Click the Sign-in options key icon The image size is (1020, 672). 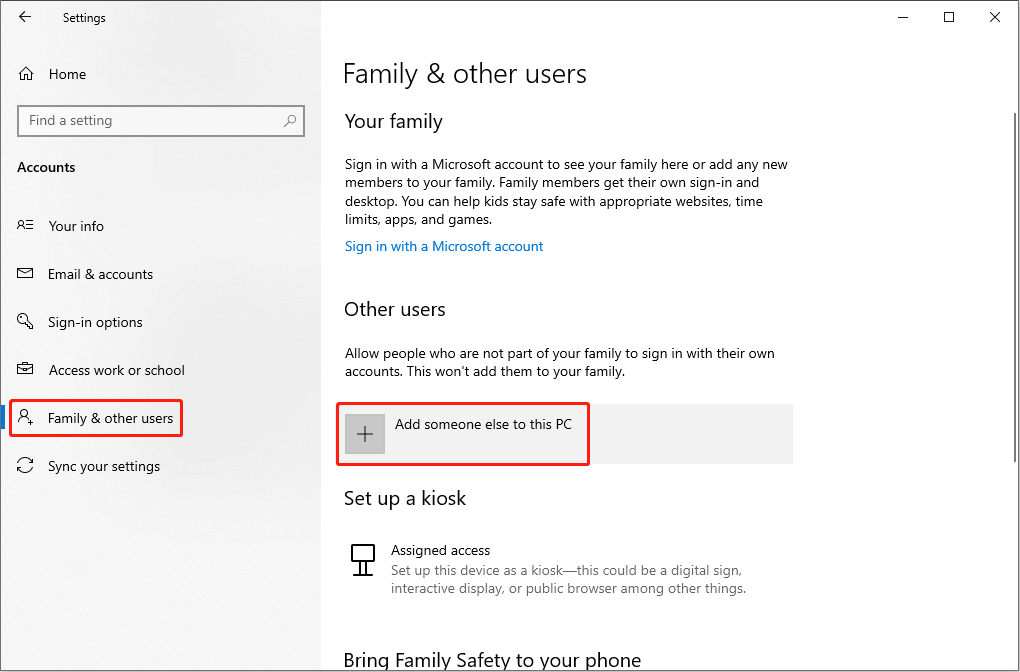click(25, 321)
